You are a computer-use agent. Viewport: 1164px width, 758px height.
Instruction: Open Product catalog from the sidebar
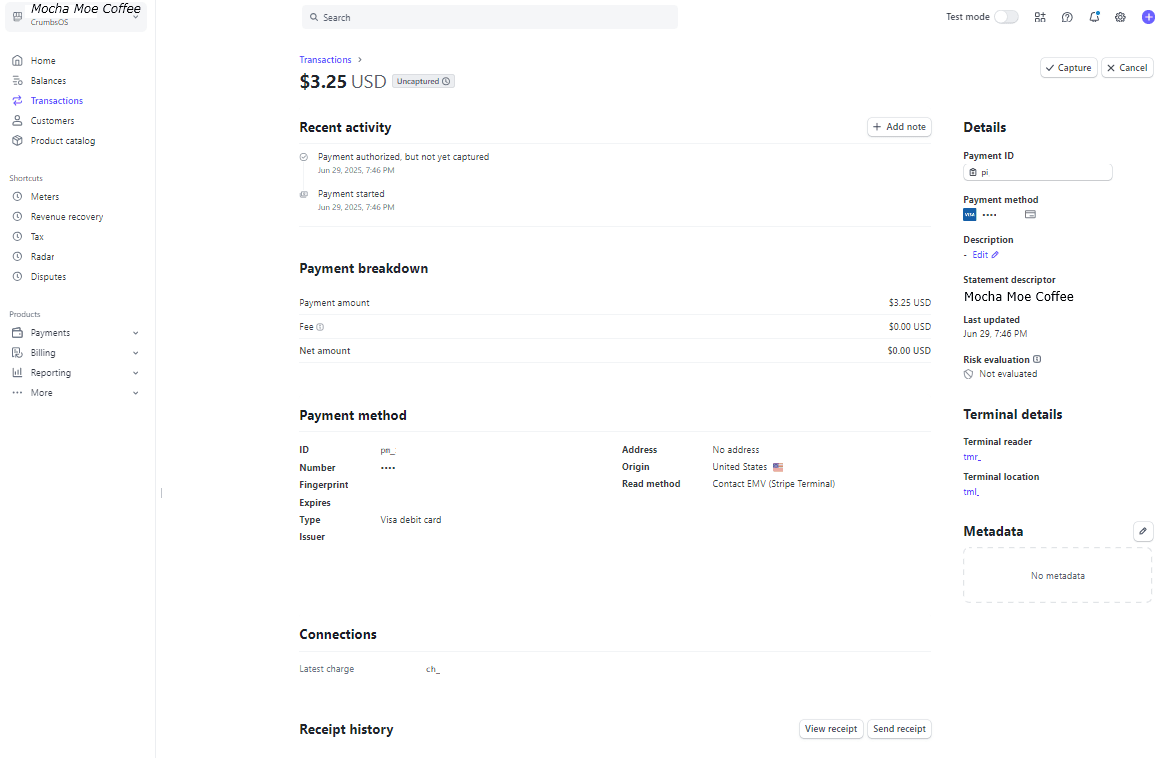(x=62, y=141)
